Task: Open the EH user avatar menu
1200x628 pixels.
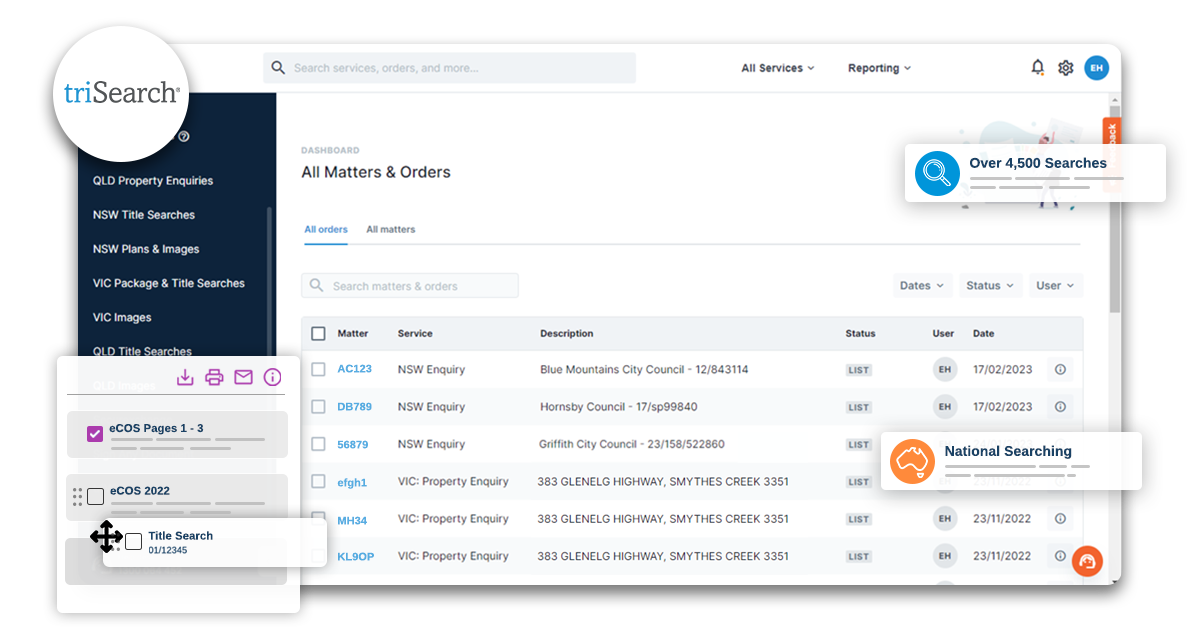Action: tap(1097, 68)
